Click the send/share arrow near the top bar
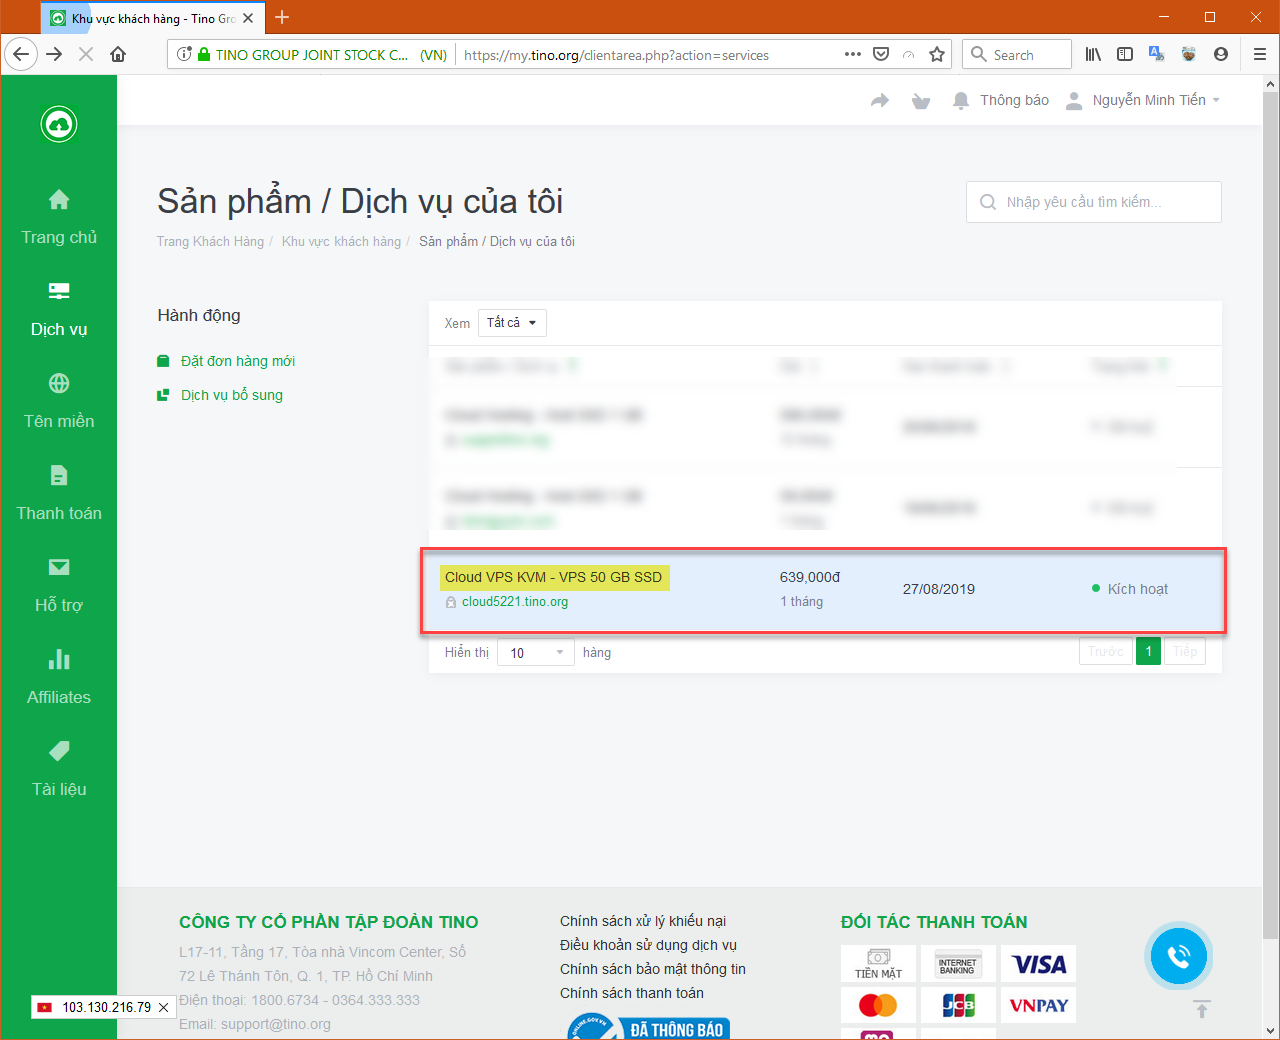The image size is (1280, 1040). [x=879, y=100]
